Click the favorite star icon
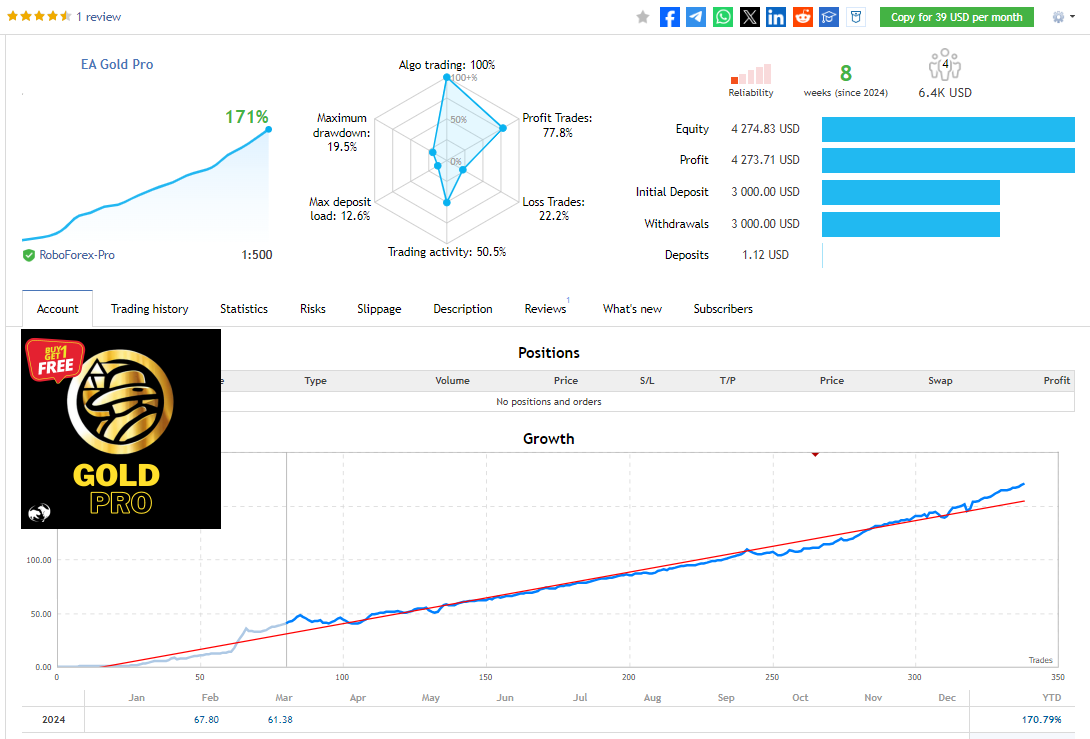This screenshot has width=1090, height=739. click(643, 17)
